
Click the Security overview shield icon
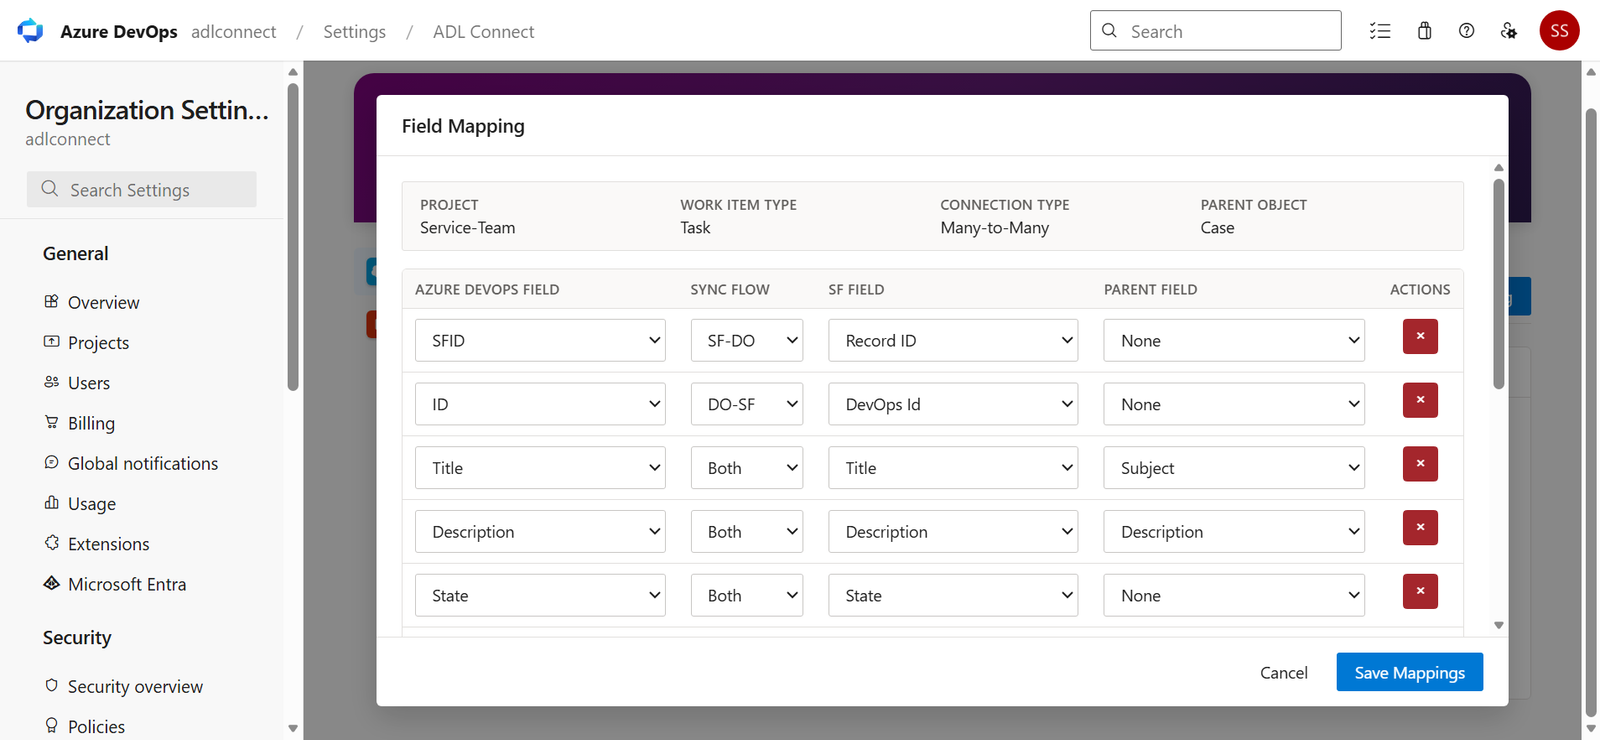click(x=52, y=685)
